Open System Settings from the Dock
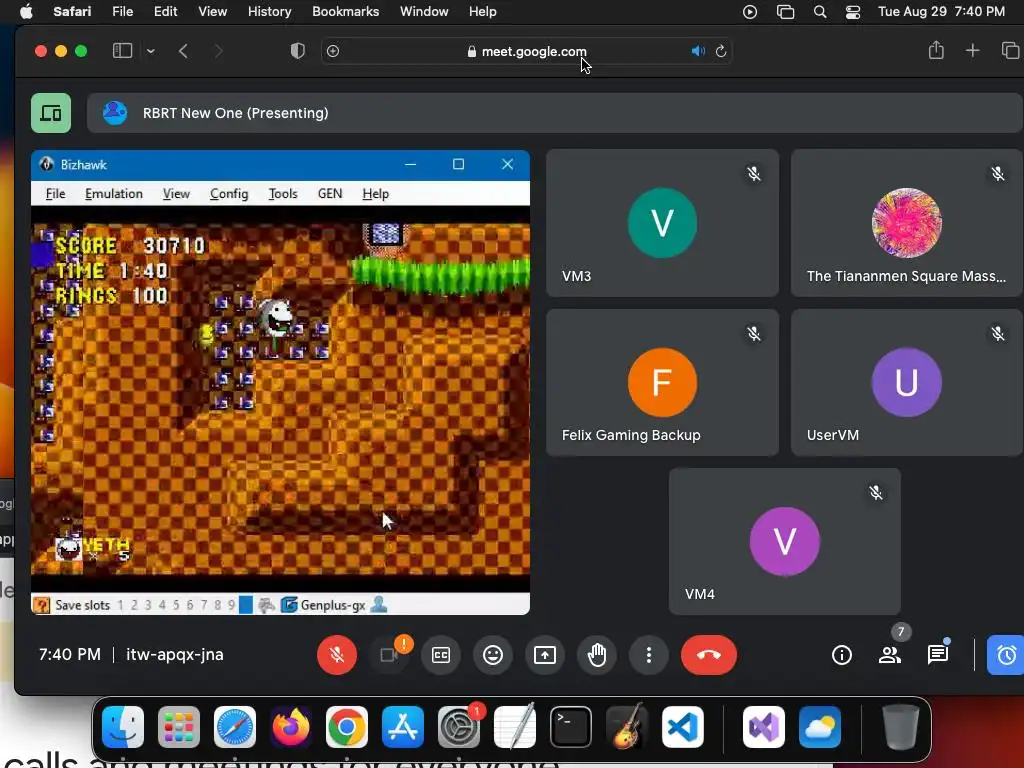Viewport: 1024px width, 768px height. 458,727
